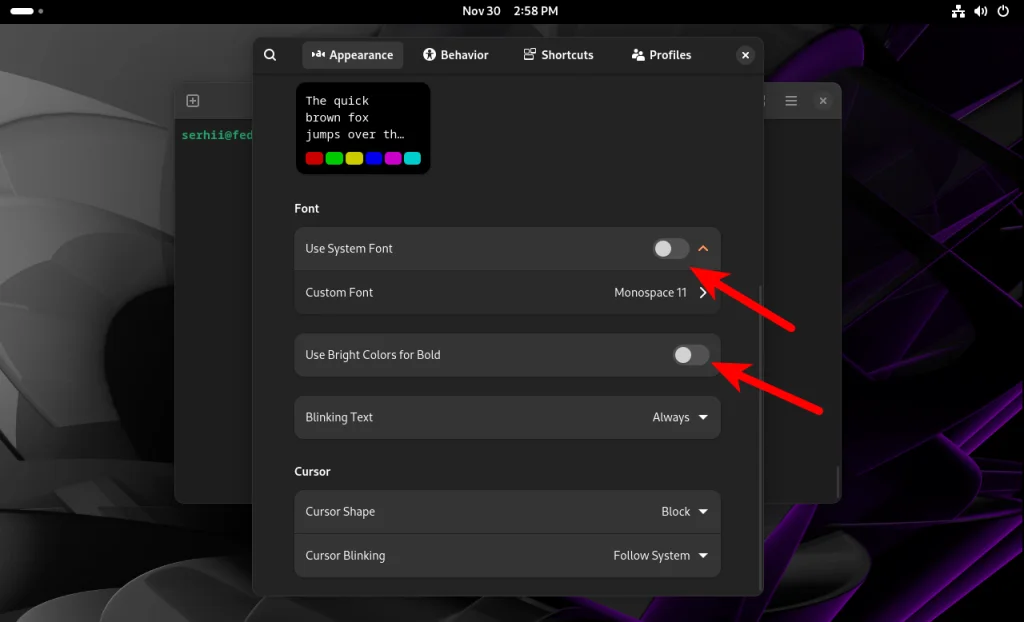Open the Behavior tab
This screenshot has width=1024, height=622.
point(456,55)
